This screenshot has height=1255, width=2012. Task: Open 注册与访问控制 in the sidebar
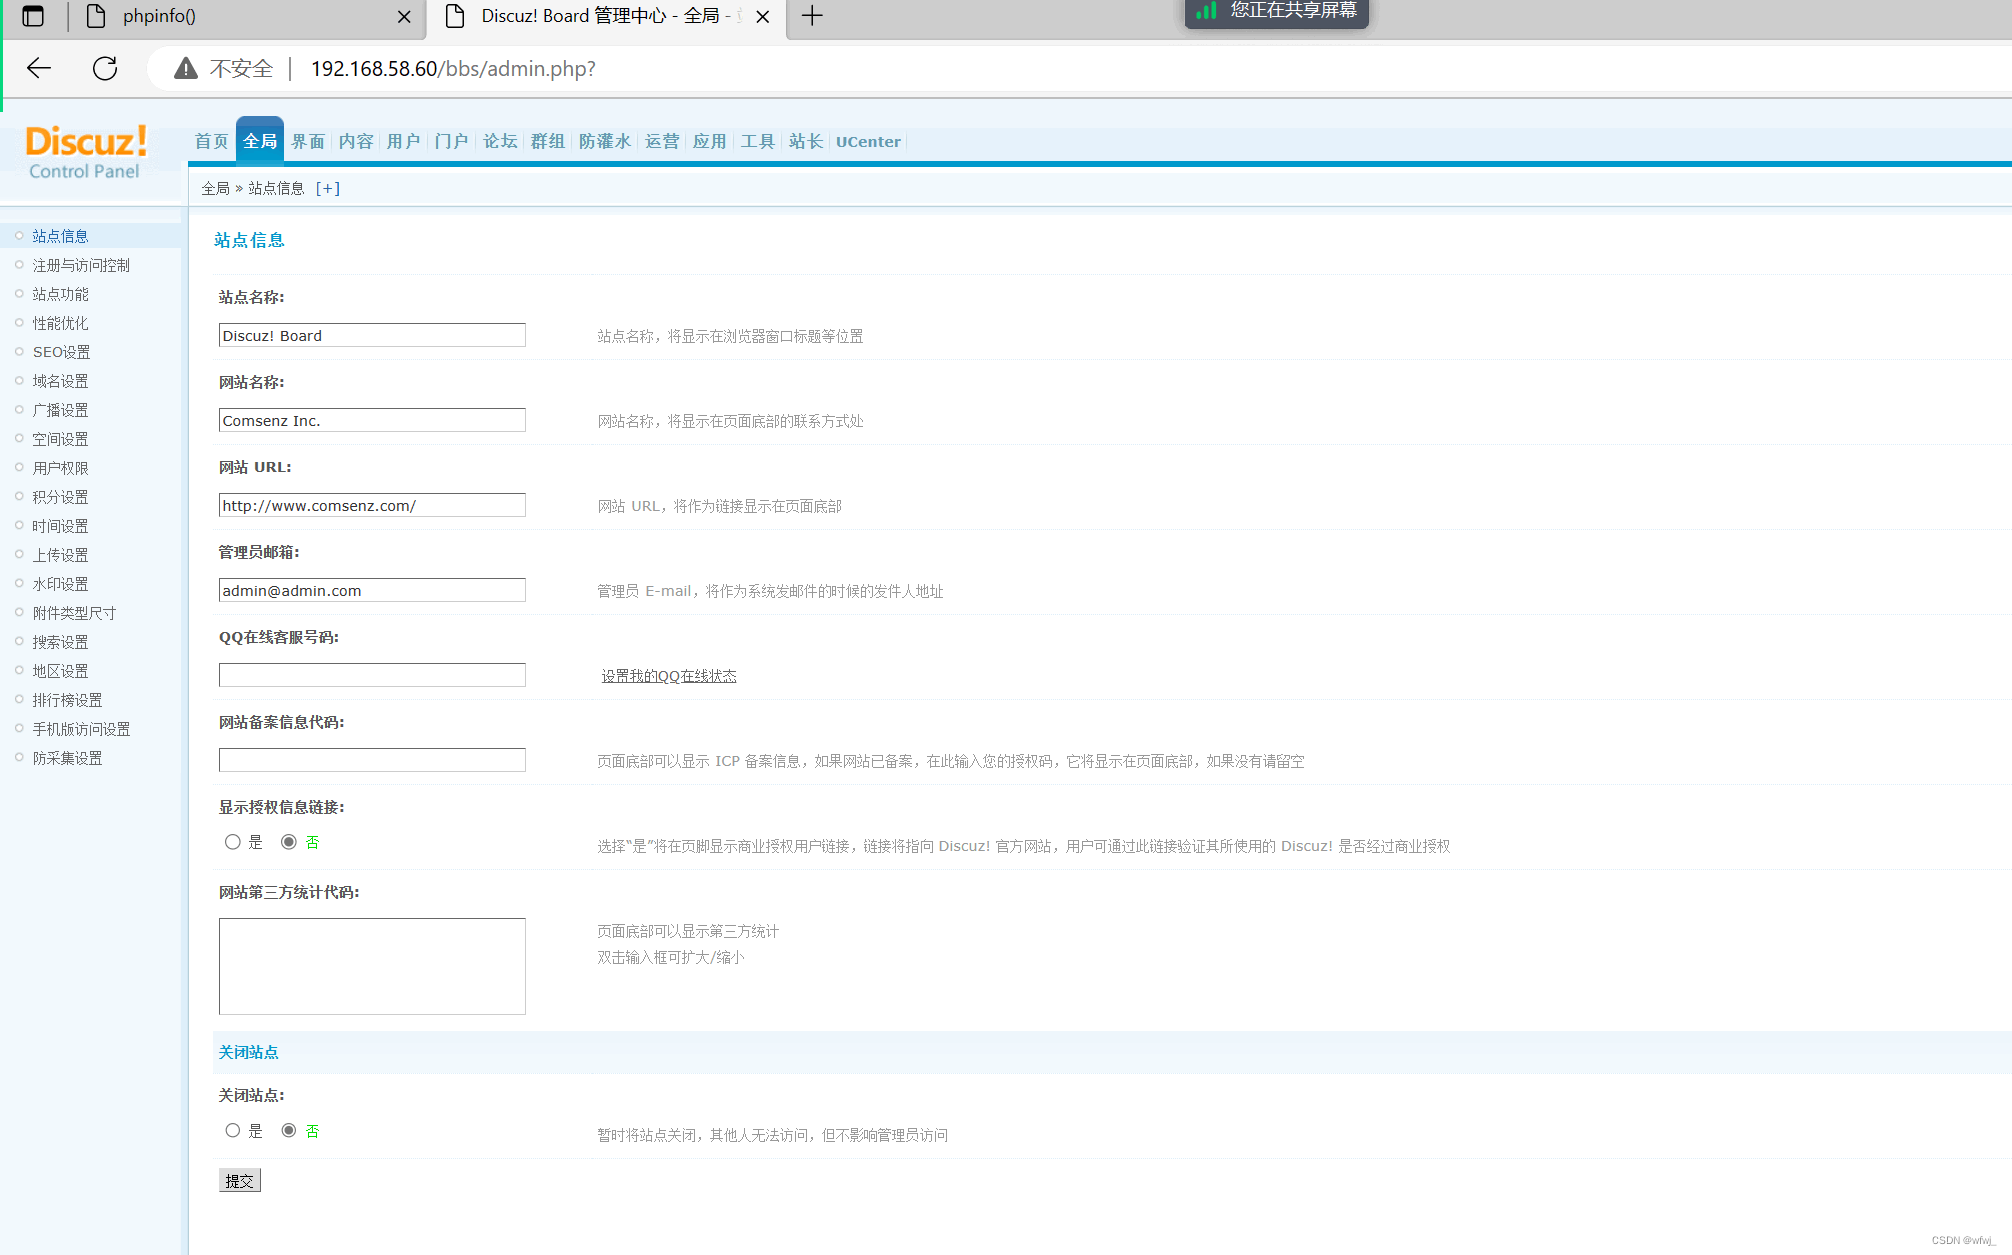coord(81,265)
